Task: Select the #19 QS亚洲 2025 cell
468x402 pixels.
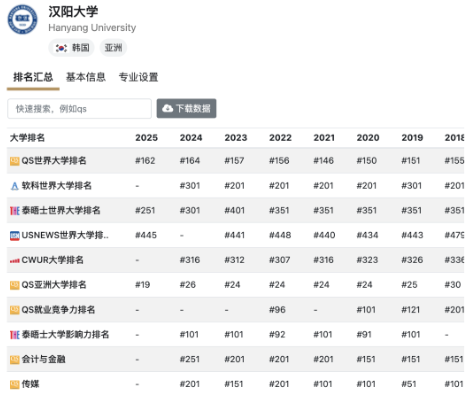Action: tap(142, 285)
